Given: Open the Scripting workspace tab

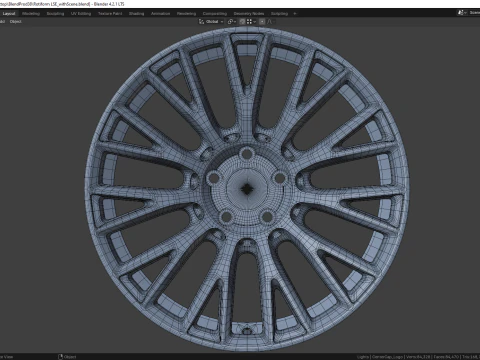Looking at the screenshot, I should 279,14.
